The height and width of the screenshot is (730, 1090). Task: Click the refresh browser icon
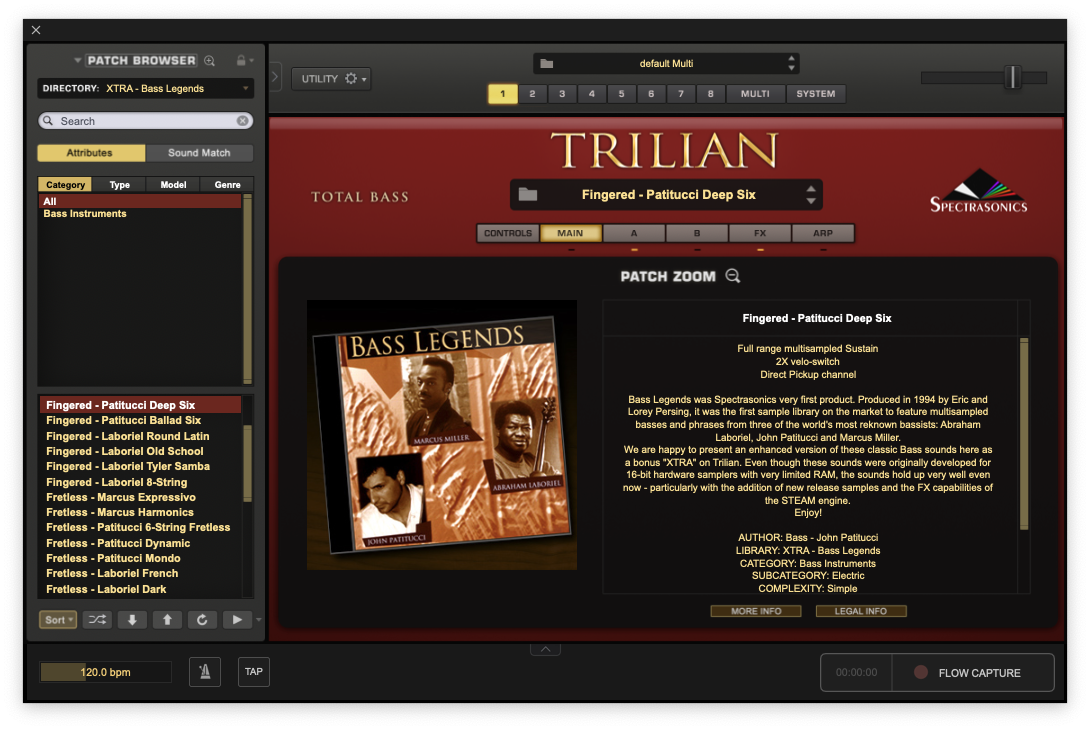click(202, 619)
